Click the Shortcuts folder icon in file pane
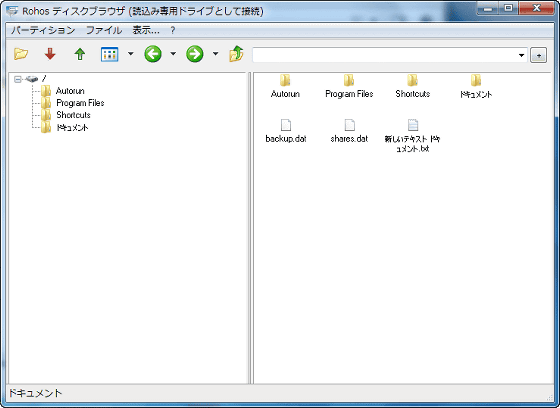The image size is (560, 408). (412, 80)
